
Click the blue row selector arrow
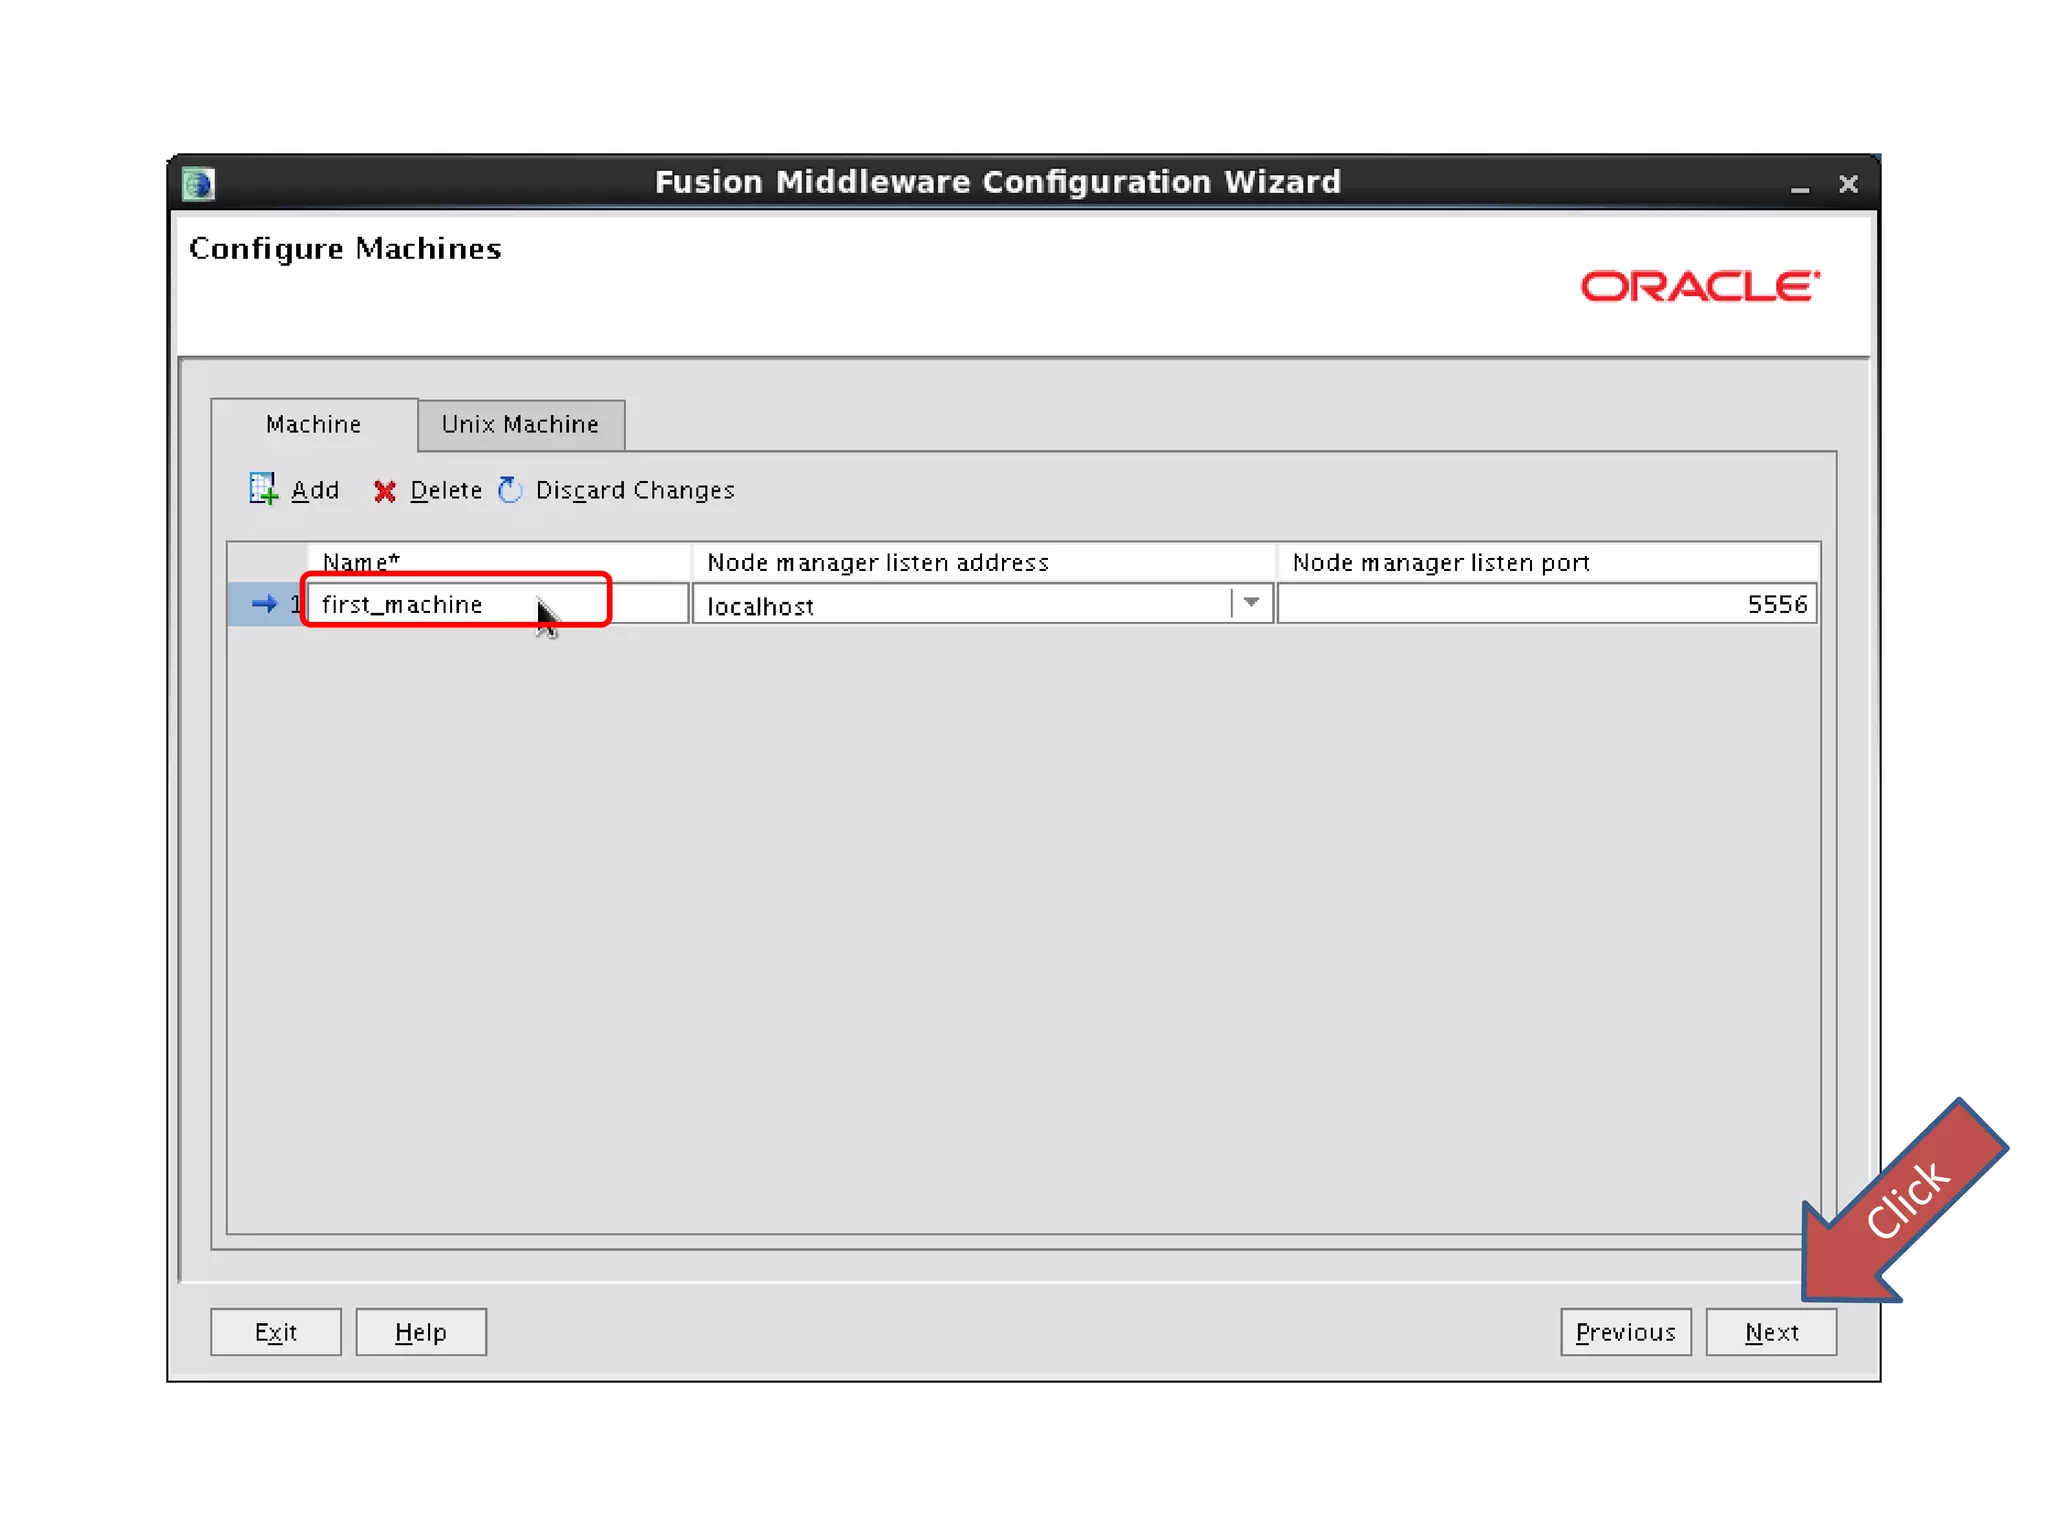(264, 604)
